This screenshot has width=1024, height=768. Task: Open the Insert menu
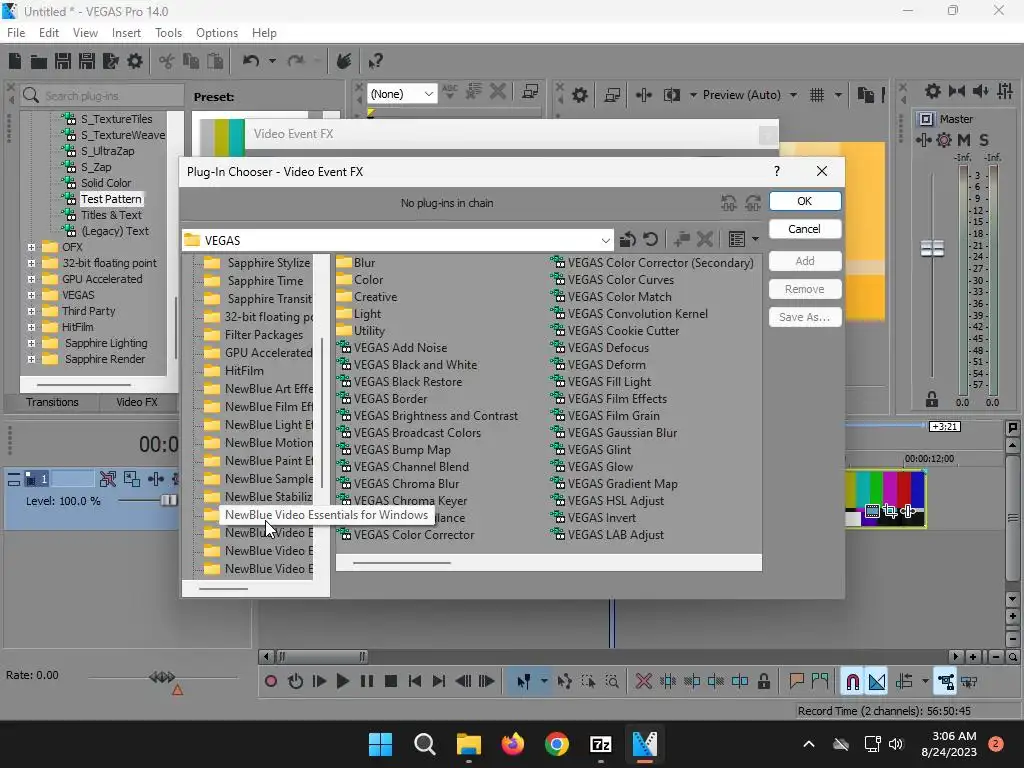click(x=126, y=33)
